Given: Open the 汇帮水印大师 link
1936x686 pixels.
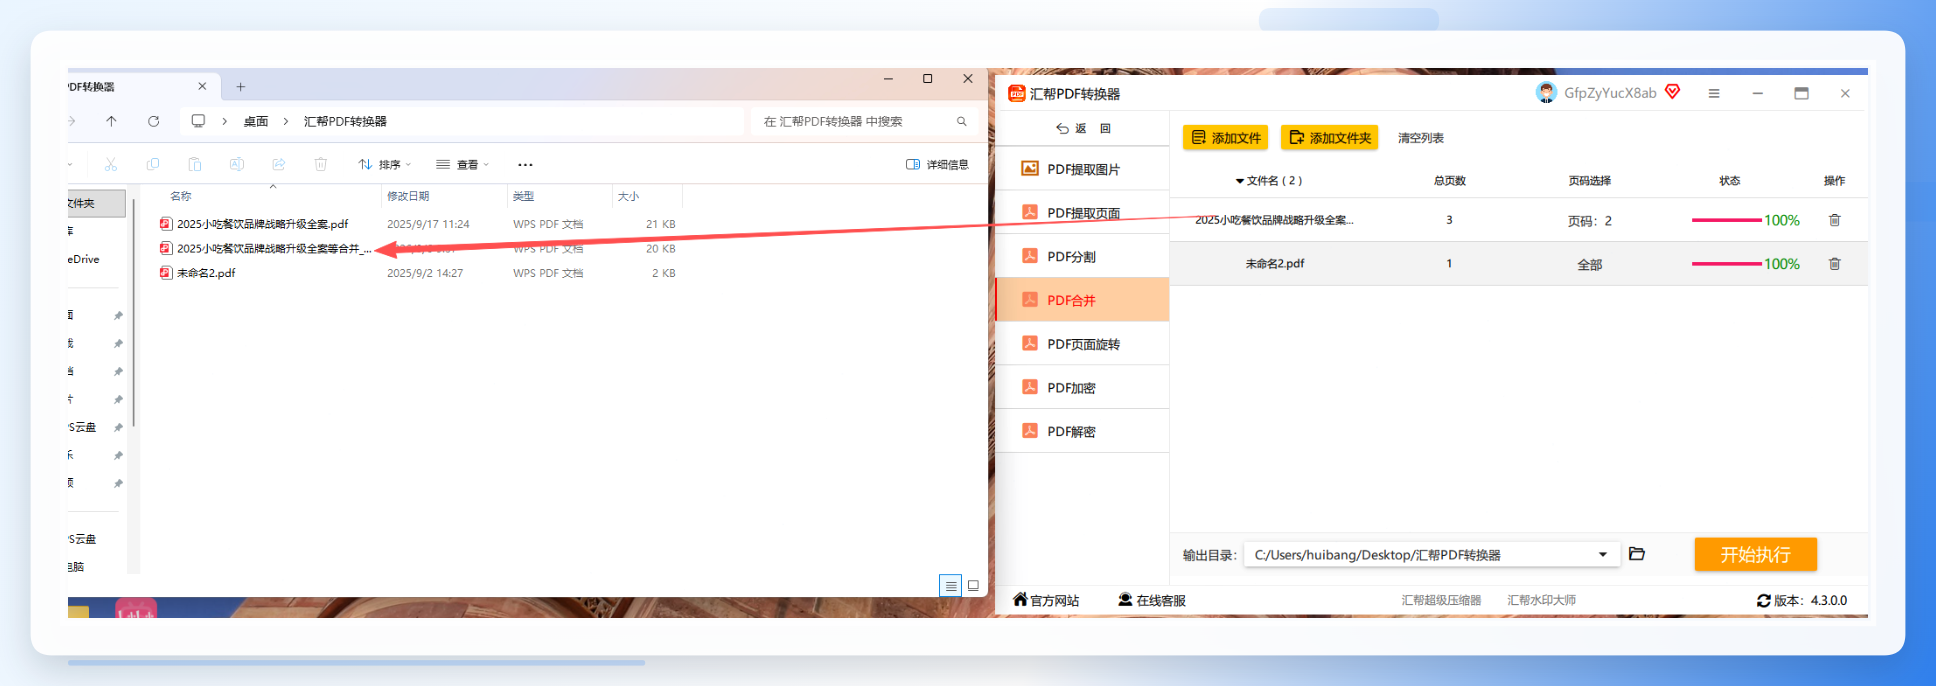Looking at the screenshot, I should coord(1541,600).
